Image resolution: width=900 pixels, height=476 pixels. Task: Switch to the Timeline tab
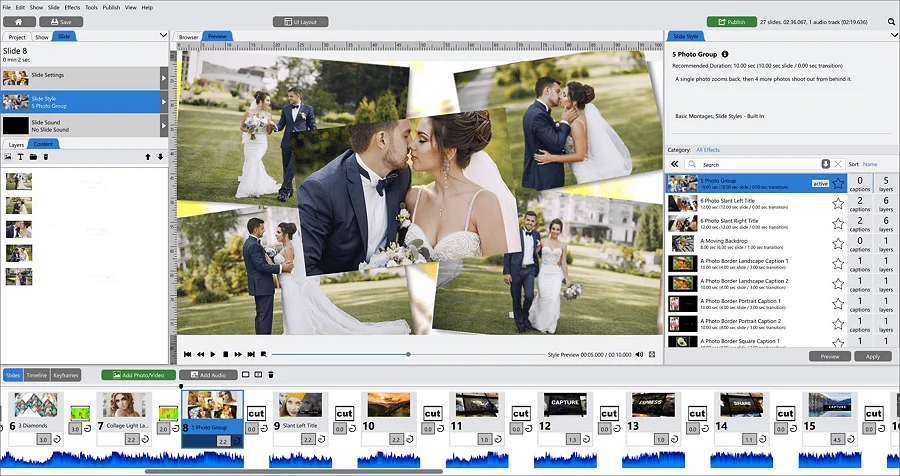tap(36, 375)
